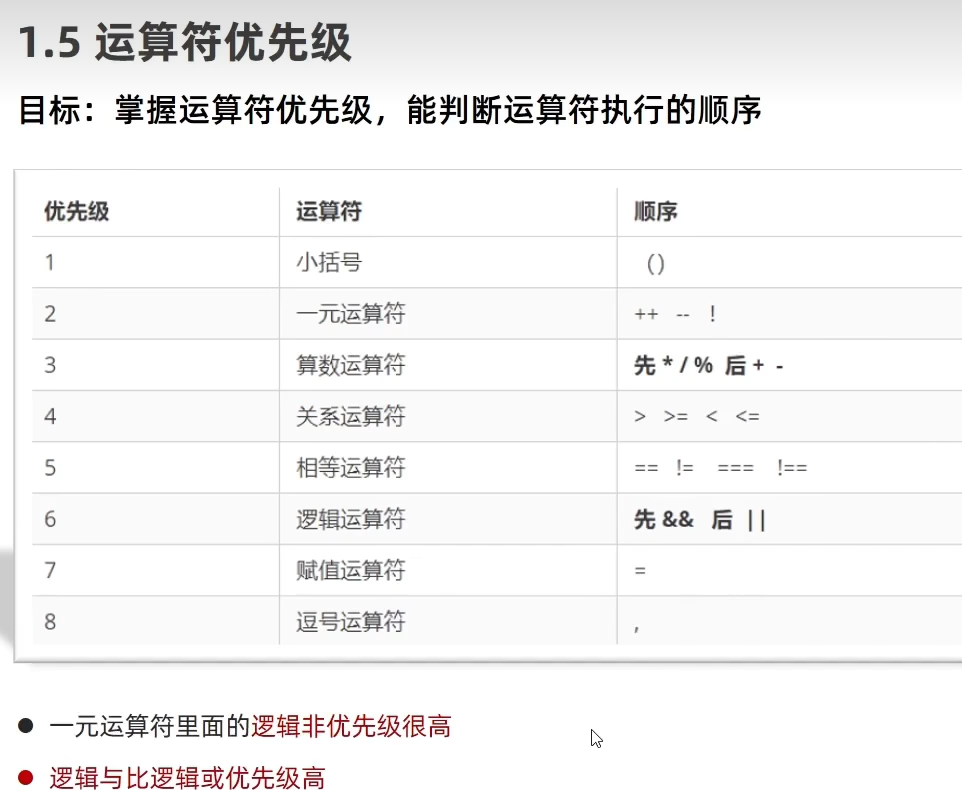Click the priority cell '6'
Viewport: 962px width, 790px height.
[x=50, y=520]
